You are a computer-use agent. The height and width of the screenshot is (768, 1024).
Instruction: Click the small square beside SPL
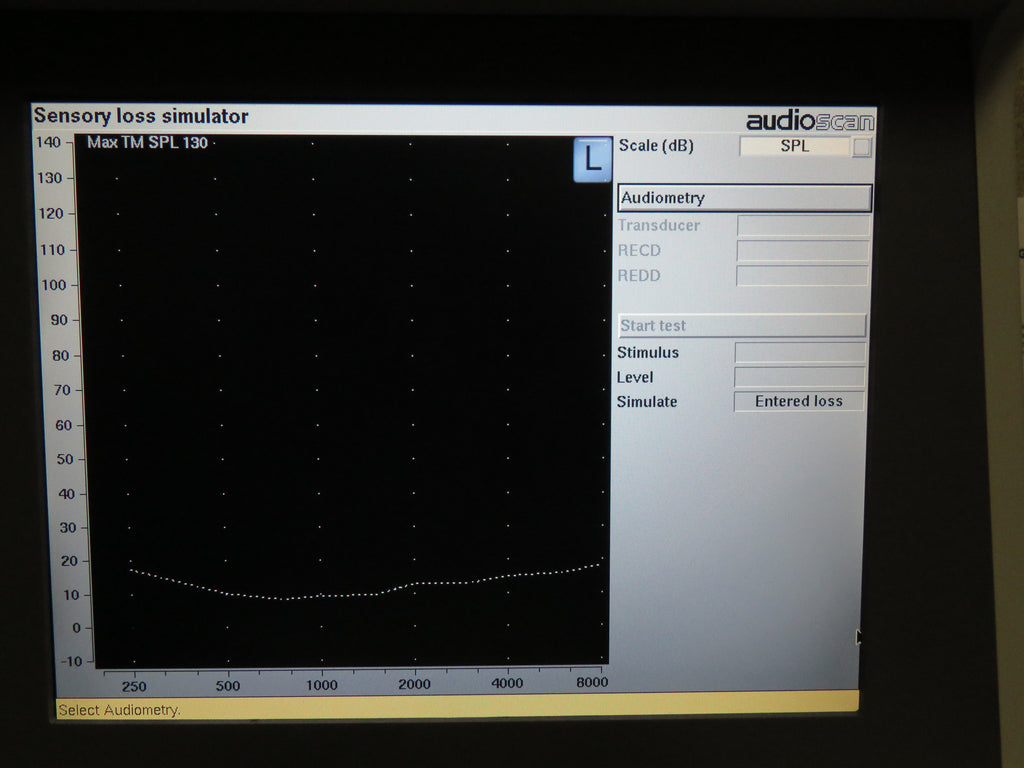click(862, 147)
